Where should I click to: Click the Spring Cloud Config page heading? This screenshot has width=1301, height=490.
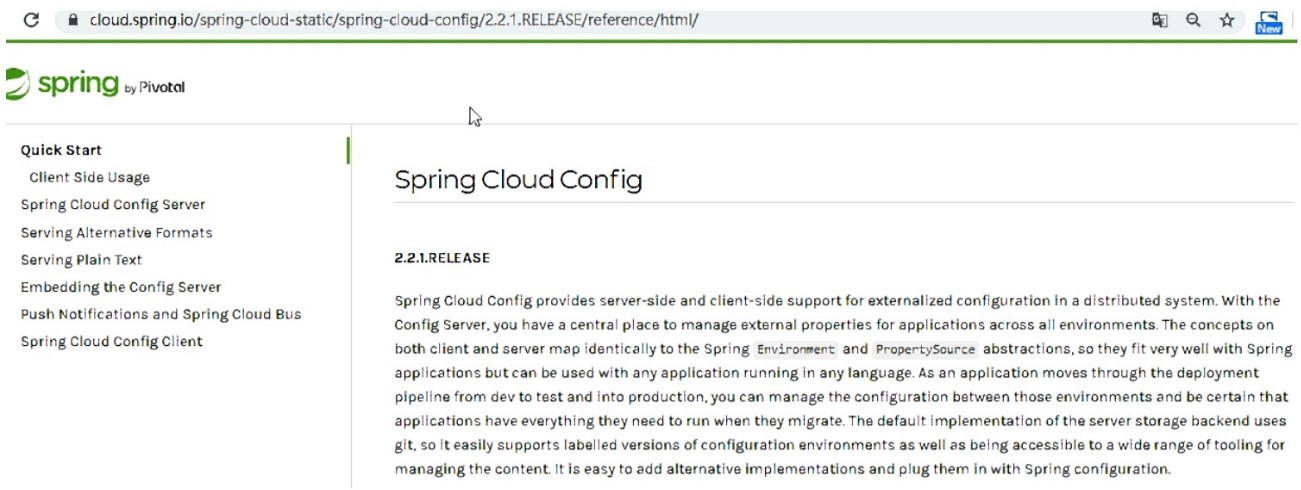point(518,180)
